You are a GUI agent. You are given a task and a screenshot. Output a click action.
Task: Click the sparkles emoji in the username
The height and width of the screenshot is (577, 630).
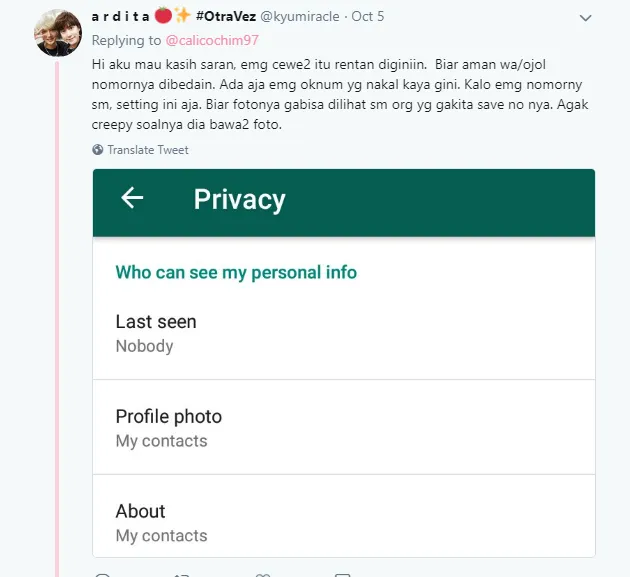click(182, 15)
